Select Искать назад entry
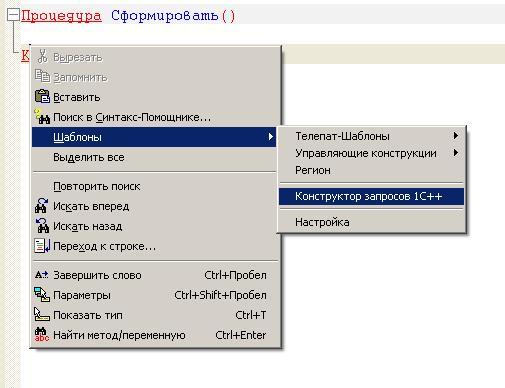 [x=154, y=226]
